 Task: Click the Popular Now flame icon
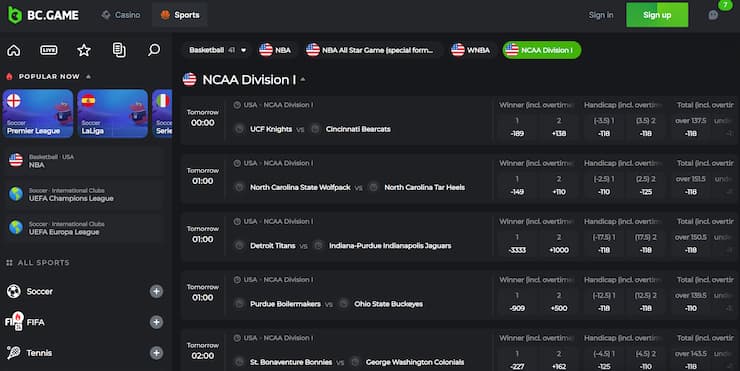point(9,76)
